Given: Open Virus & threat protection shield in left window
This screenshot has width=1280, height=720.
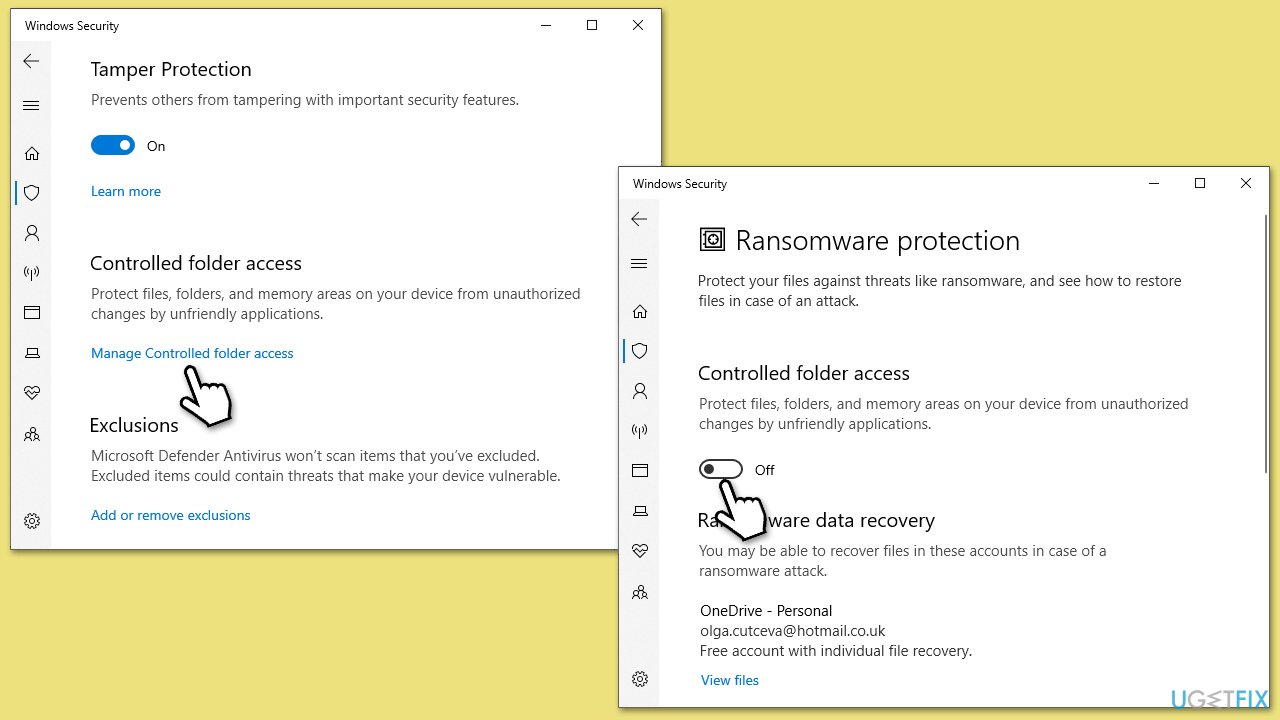Looking at the screenshot, I should tap(32, 193).
